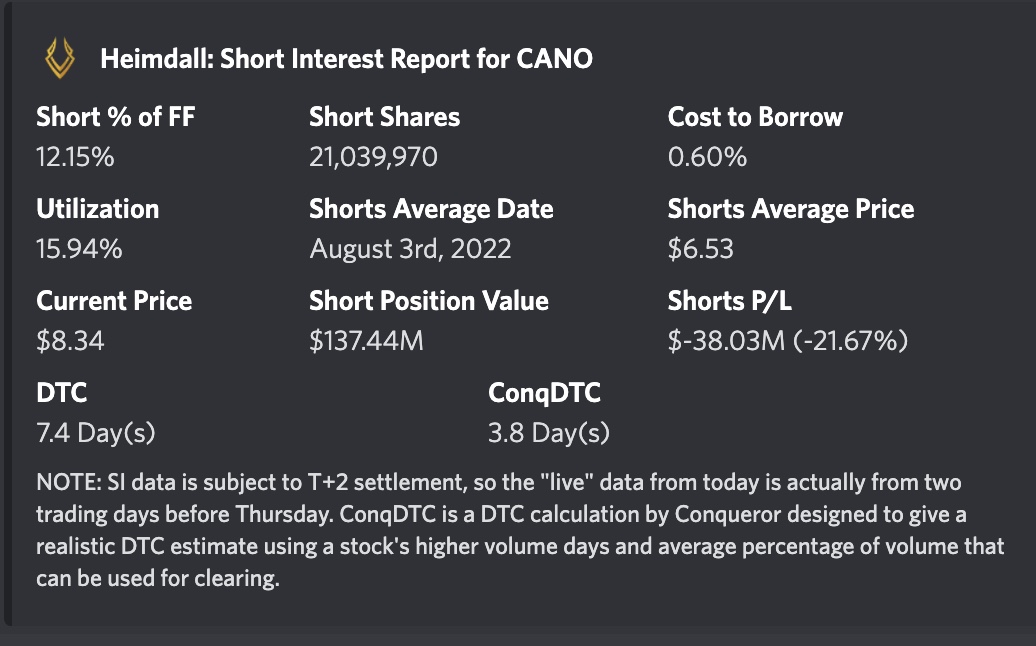Screen dimensions: 1036x646
Task: Select the Heimdall Short Interest Report title
Action: [346, 59]
